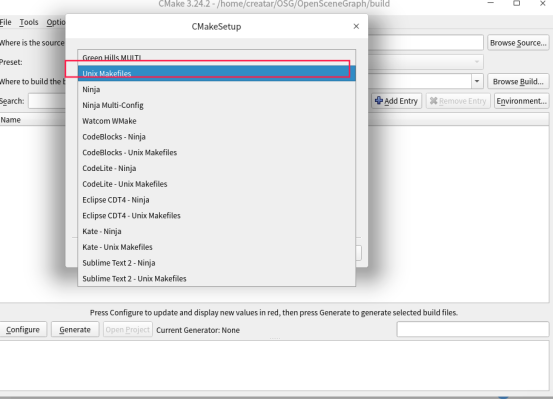The width and height of the screenshot is (554, 399).
Task: Click Browse Source button
Action: [x=518, y=43]
